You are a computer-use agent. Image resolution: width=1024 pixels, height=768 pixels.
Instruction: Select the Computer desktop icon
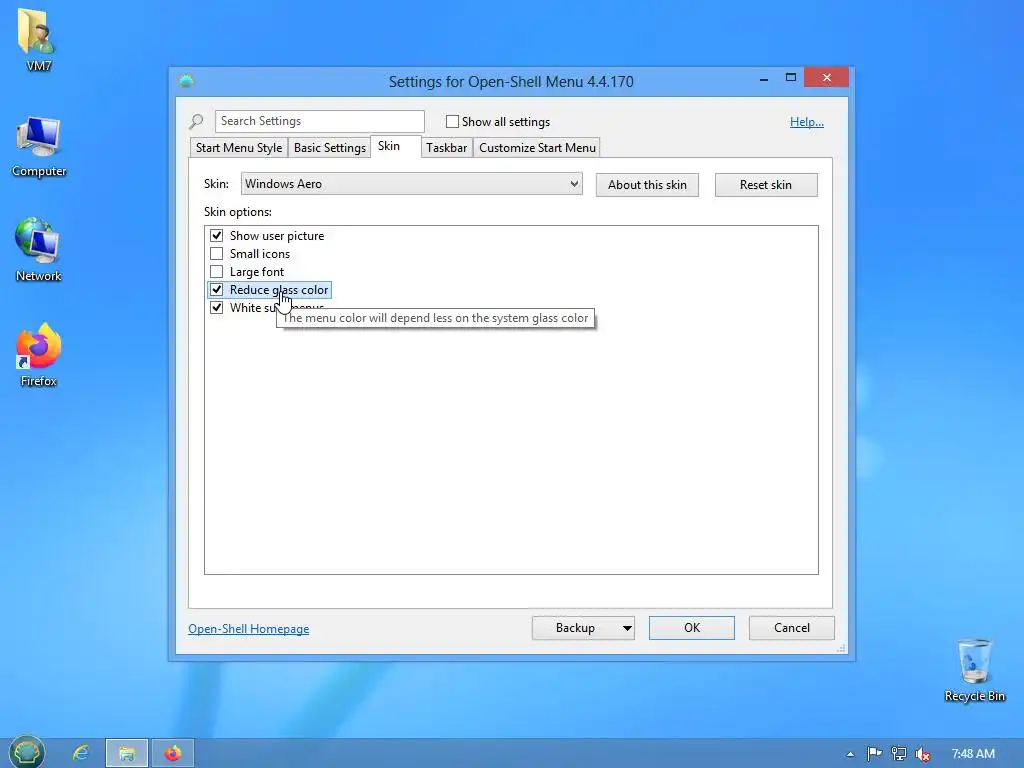39,146
